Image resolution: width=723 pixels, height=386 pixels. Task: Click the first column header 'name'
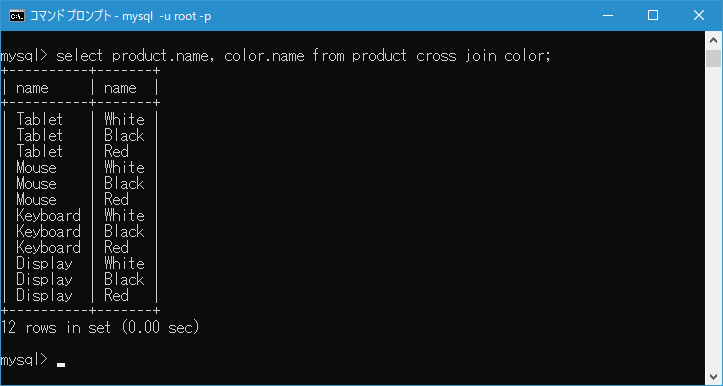(x=32, y=88)
